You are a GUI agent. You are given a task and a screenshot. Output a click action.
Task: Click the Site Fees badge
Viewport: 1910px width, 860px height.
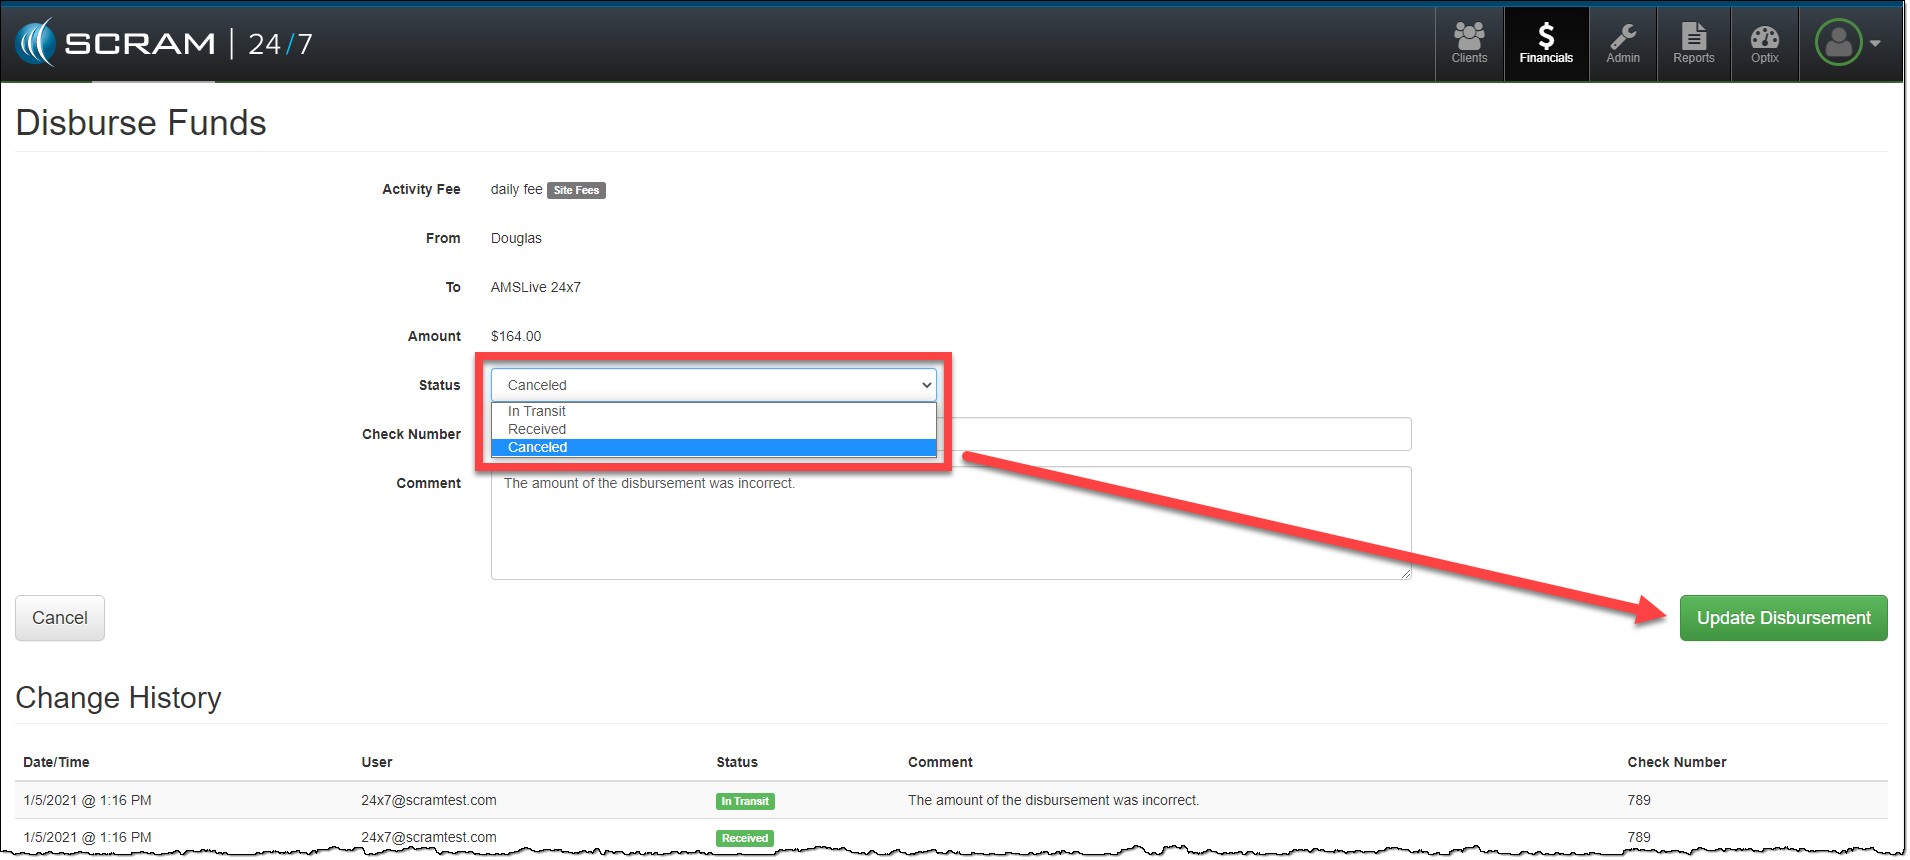pyautogui.click(x=576, y=190)
